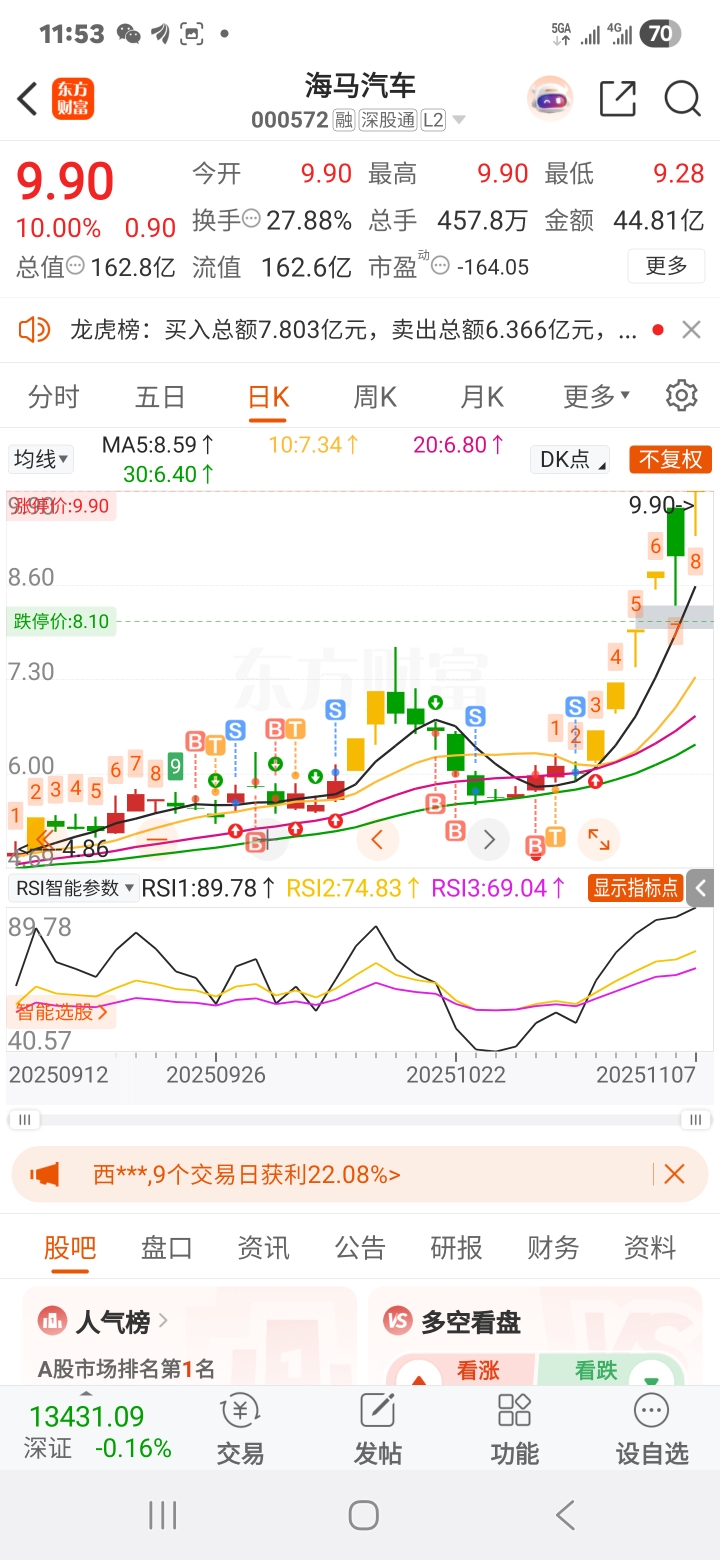Switch to 周K tab

[375, 397]
